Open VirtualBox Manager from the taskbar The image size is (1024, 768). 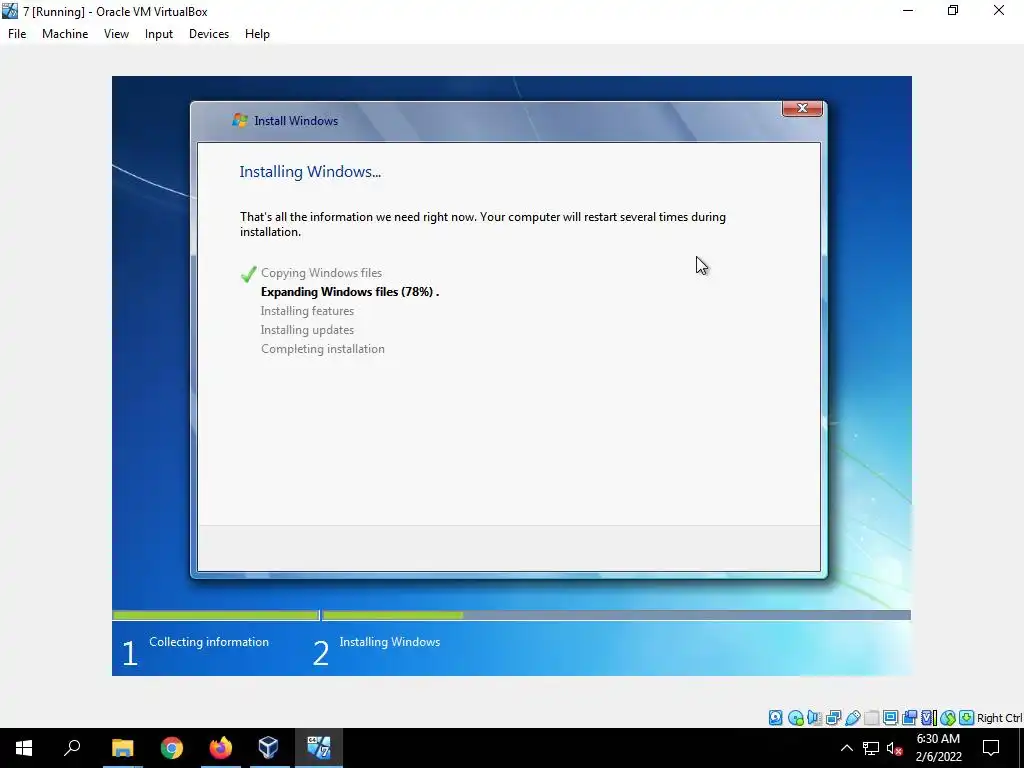pos(269,748)
